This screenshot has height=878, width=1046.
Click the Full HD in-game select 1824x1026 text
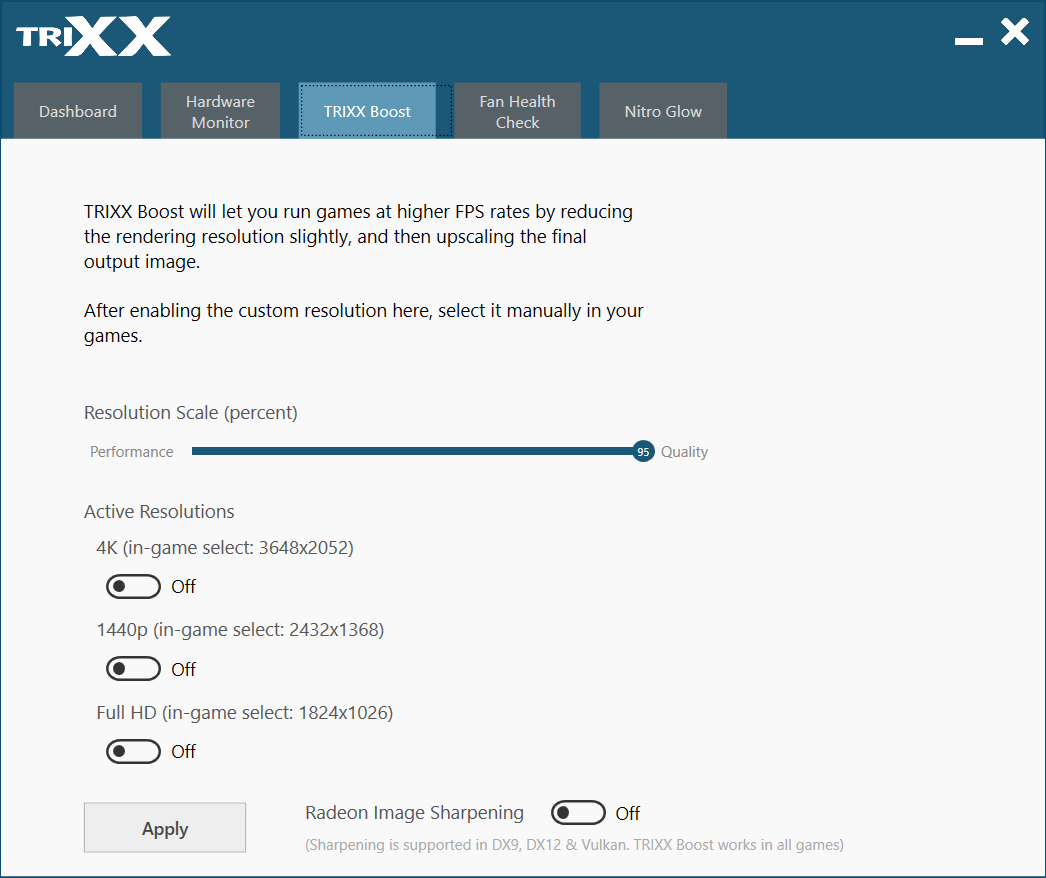[x=245, y=713]
